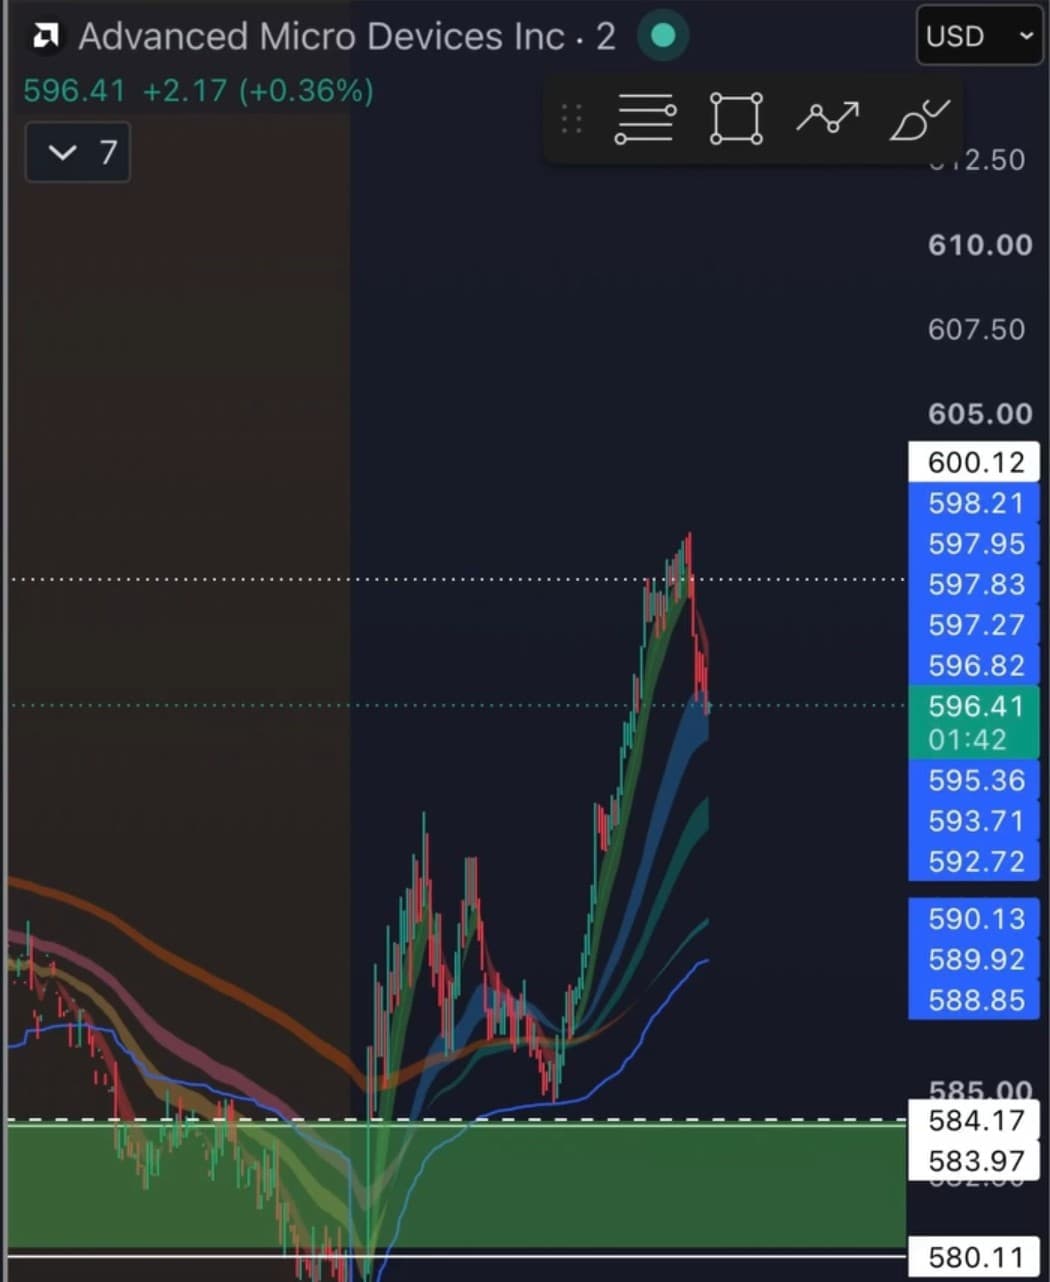Grab the toolbar drag handle dots
Image resolution: width=1050 pixels, height=1282 pixels.
pyautogui.click(x=572, y=119)
